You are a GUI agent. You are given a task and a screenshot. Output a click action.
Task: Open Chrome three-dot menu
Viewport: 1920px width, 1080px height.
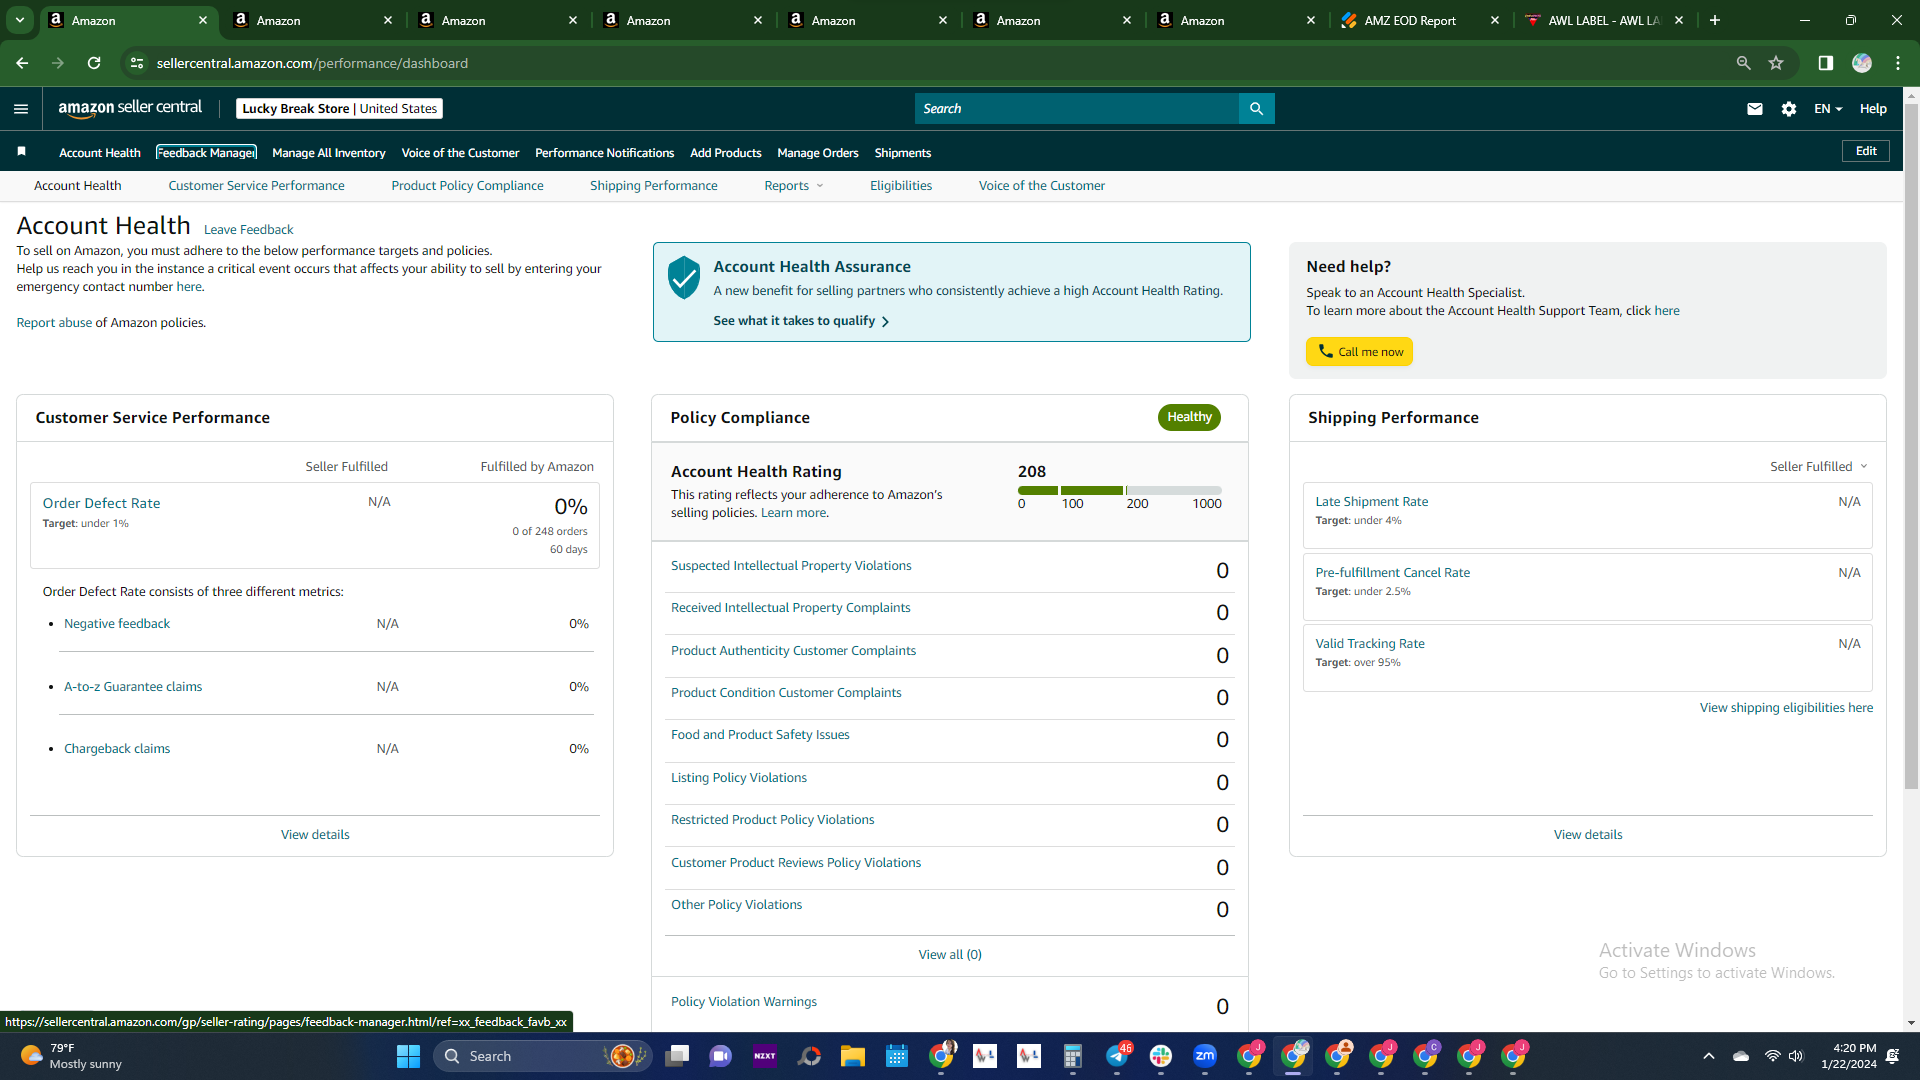coord(1898,63)
